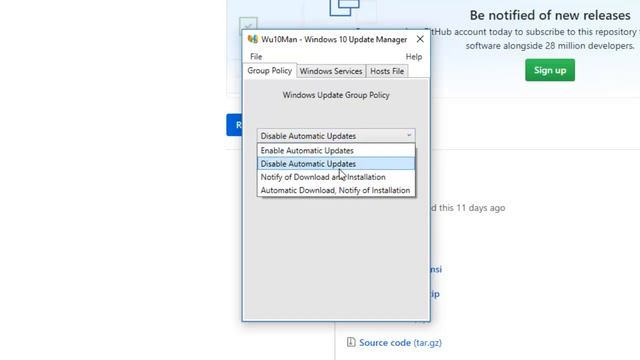The height and width of the screenshot is (360, 640).
Task: Open the Help menu in Wu10Man
Action: coord(413,57)
